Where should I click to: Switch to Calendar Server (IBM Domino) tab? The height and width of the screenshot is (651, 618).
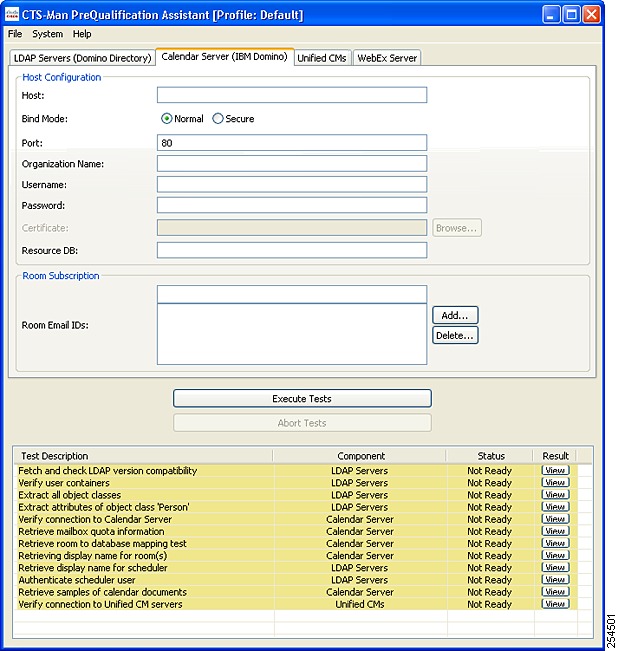[x=225, y=56]
